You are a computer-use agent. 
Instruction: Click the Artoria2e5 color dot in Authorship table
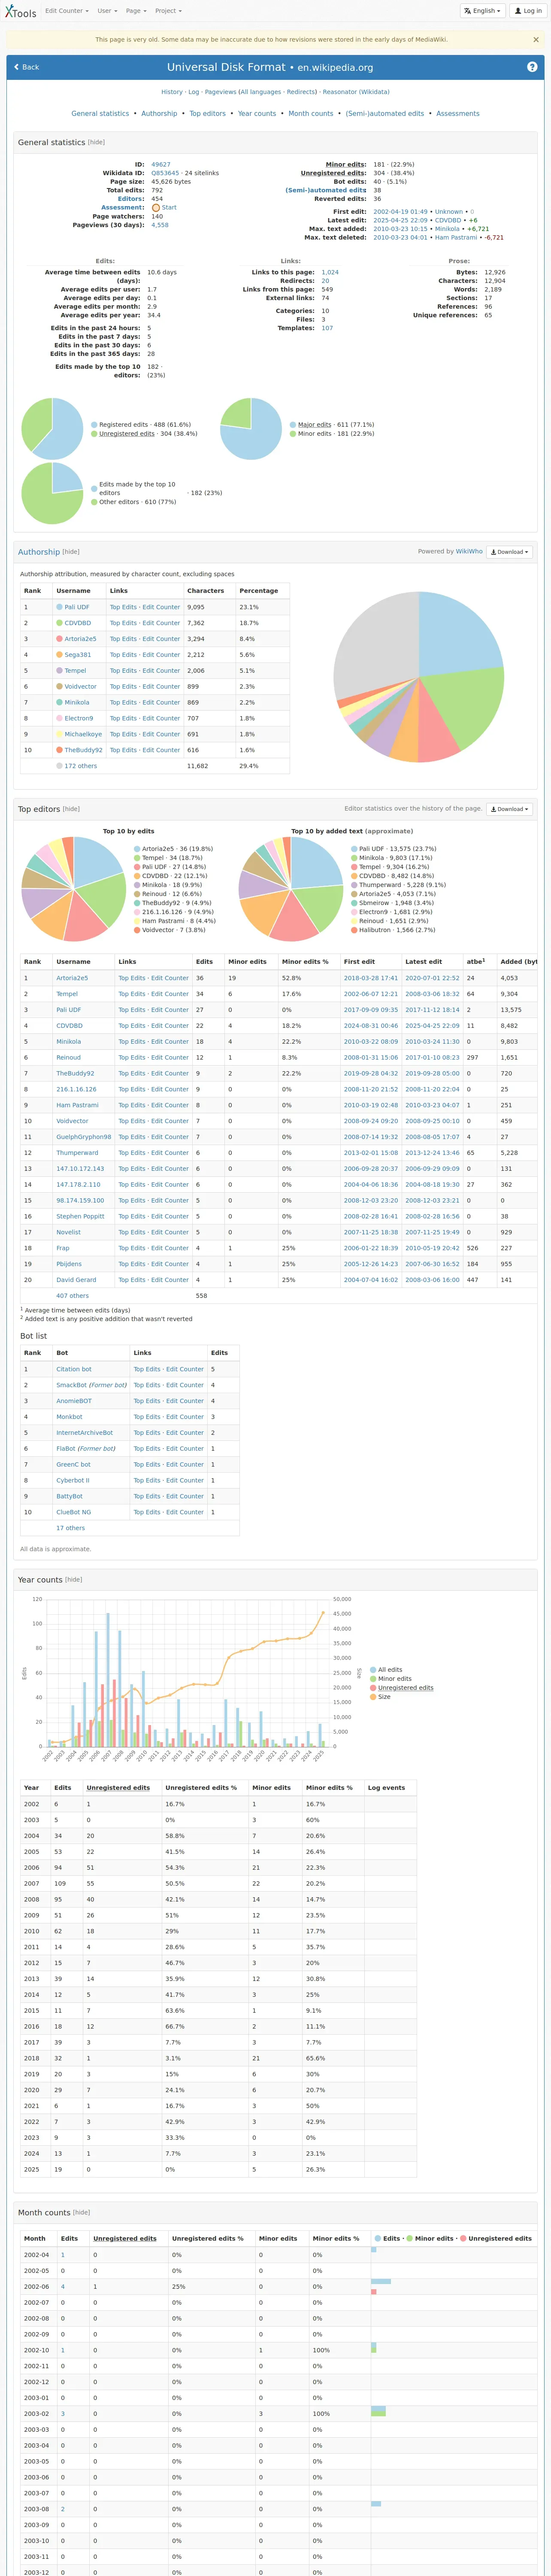[x=59, y=639]
